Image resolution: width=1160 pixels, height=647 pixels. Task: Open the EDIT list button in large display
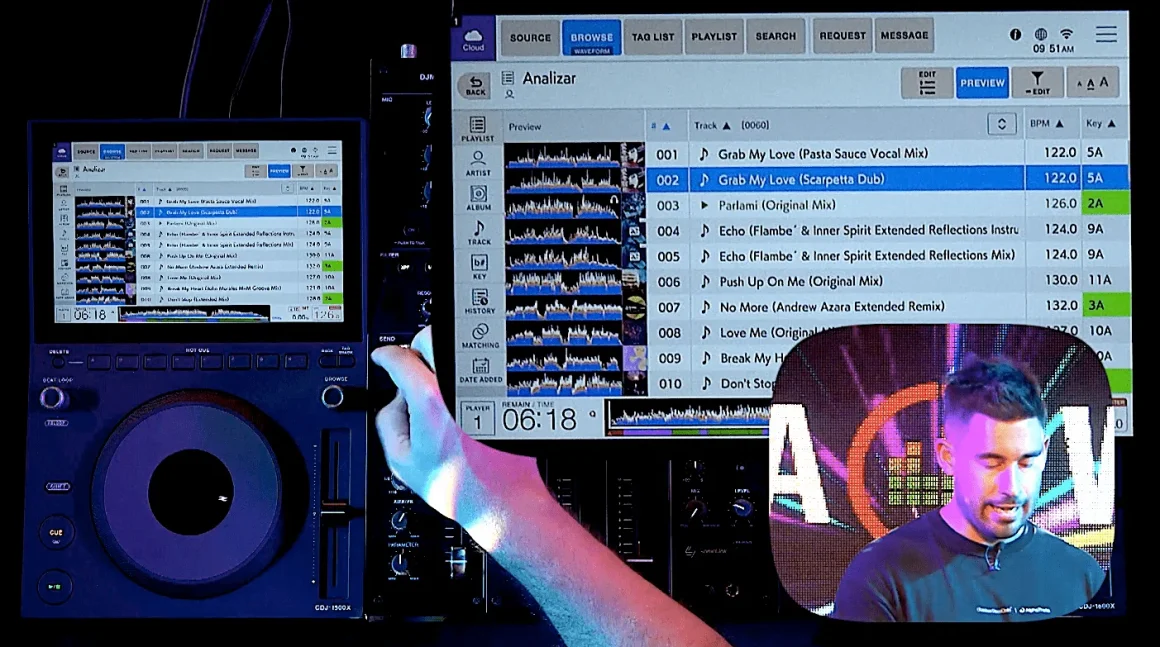926,83
